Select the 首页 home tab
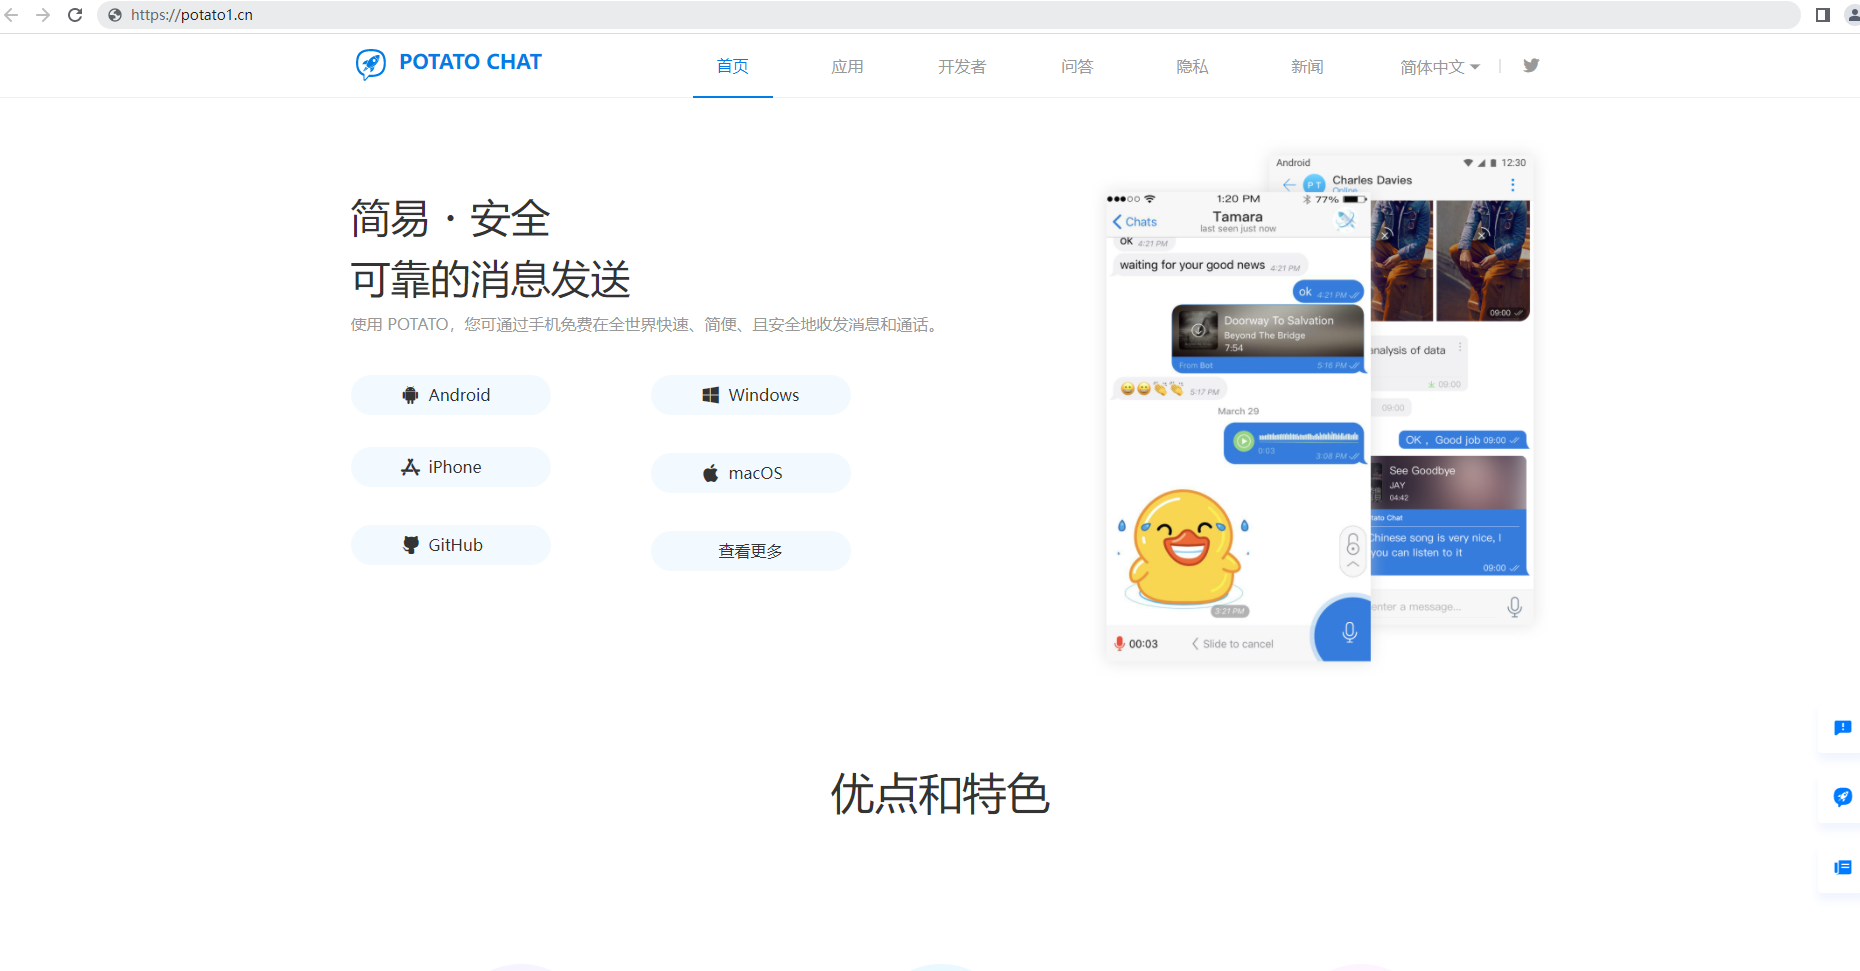 [732, 66]
